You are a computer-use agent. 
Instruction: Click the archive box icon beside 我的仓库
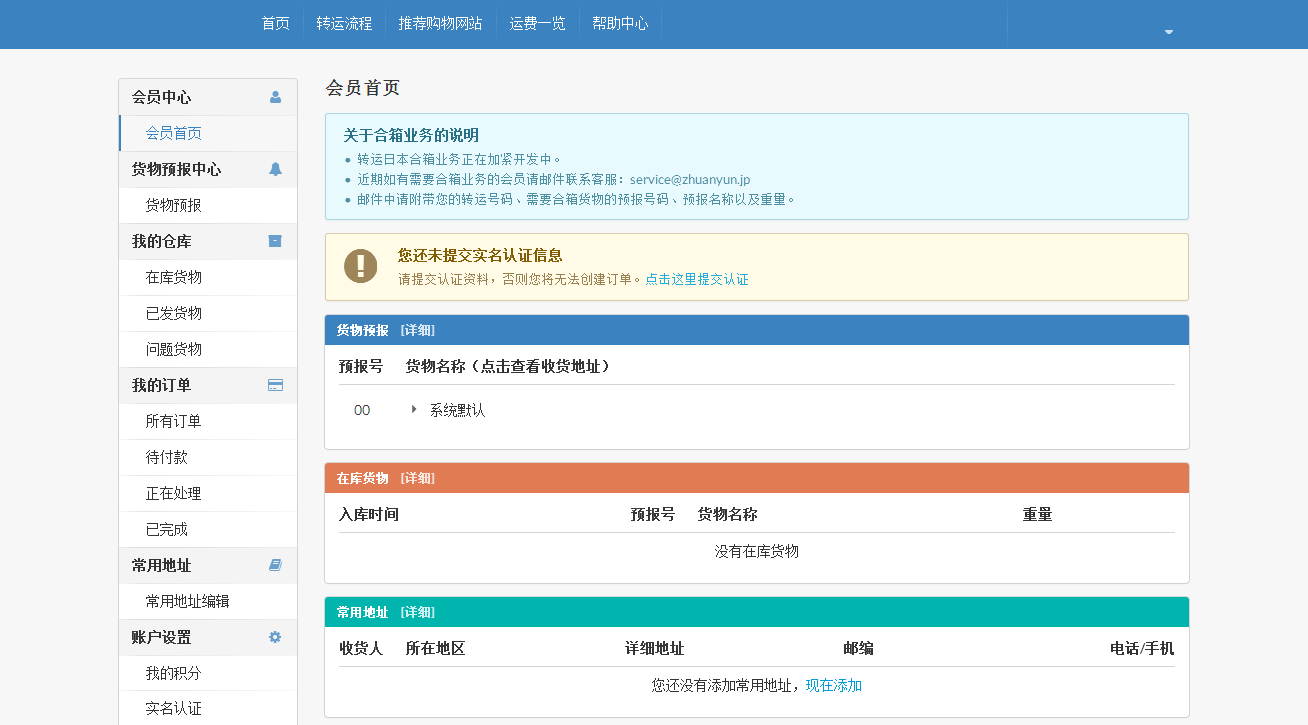click(x=275, y=241)
